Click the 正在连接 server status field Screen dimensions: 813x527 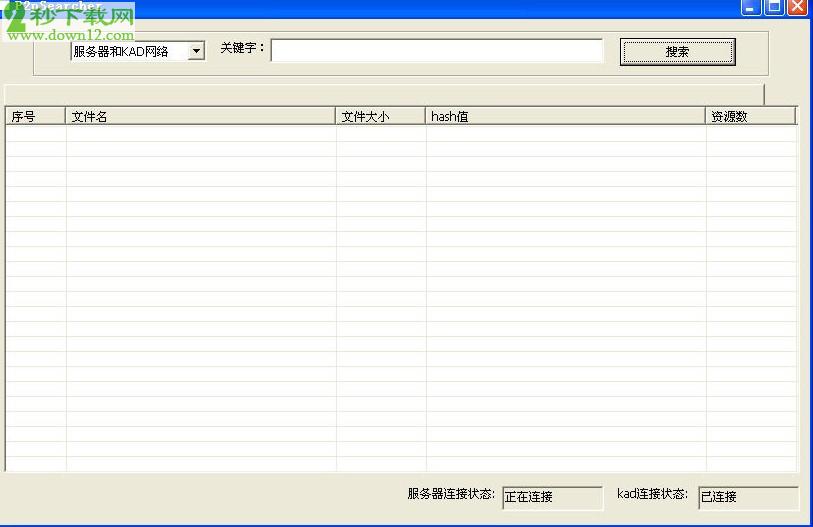pyautogui.click(x=552, y=497)
